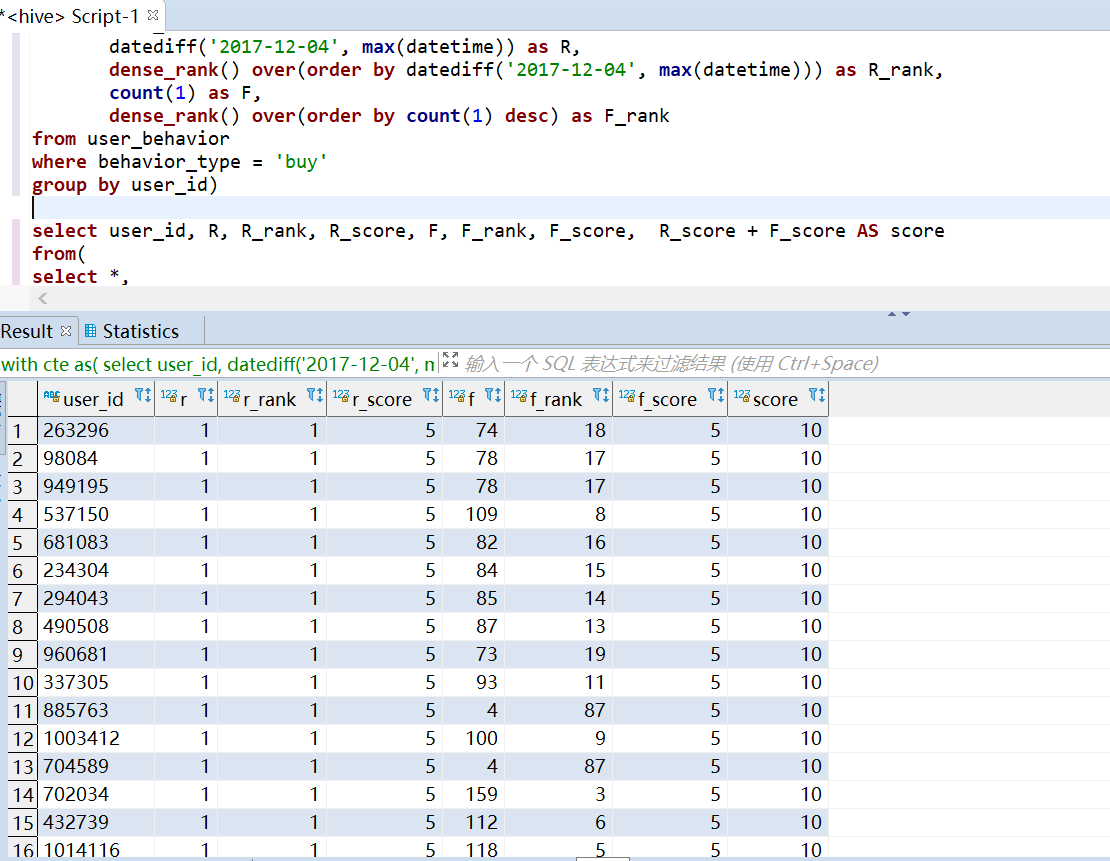
Task: Click the SQL filter expression input field
Action: coord(671,363)
